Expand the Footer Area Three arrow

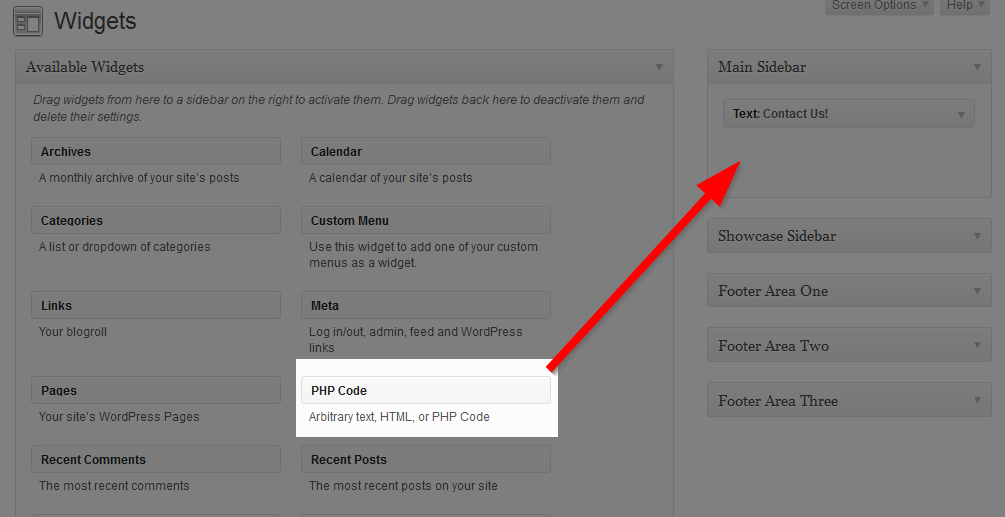(977, 401)
